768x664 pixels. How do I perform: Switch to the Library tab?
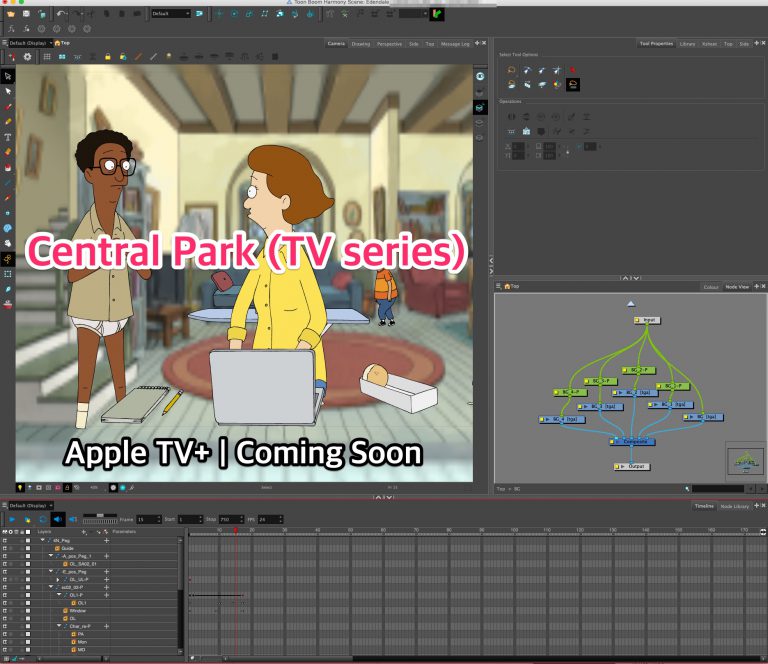point(687,44)
